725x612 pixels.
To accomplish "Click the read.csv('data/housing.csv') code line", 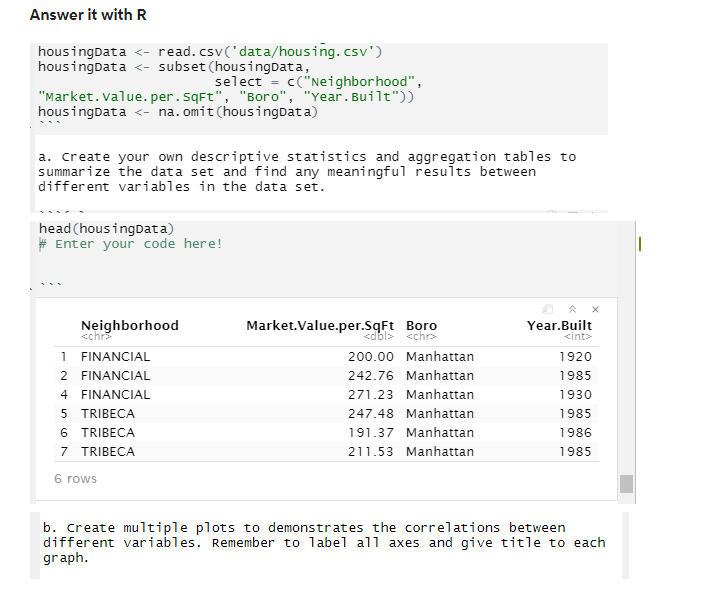I will tap(210, 51).
